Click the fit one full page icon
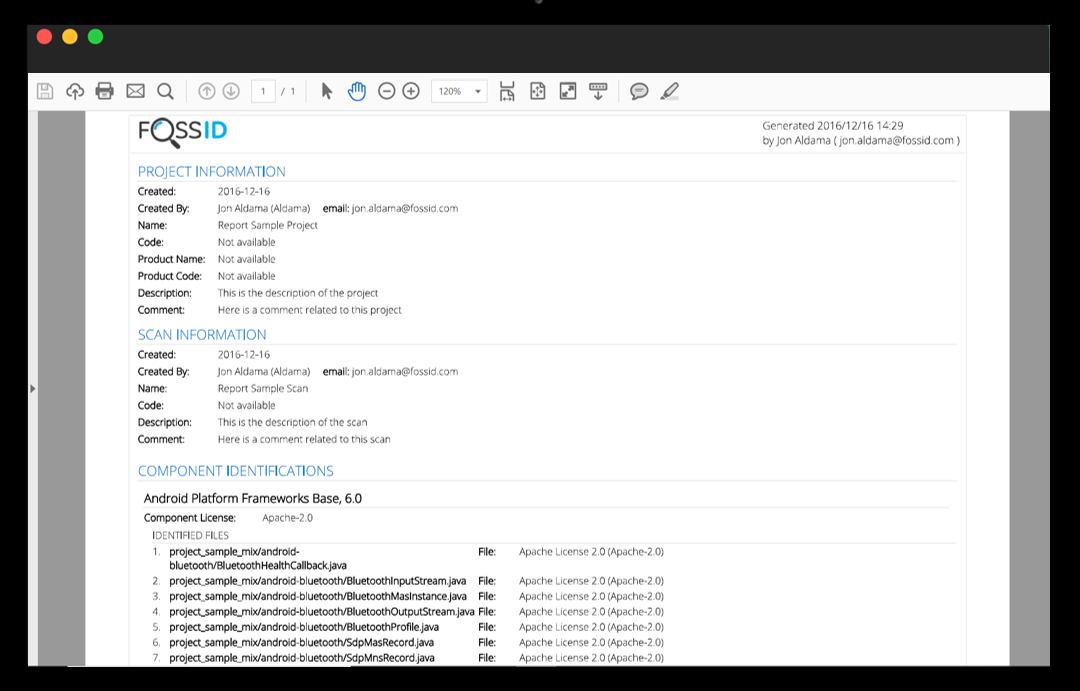1080x691 pixels. pos(537,91)
